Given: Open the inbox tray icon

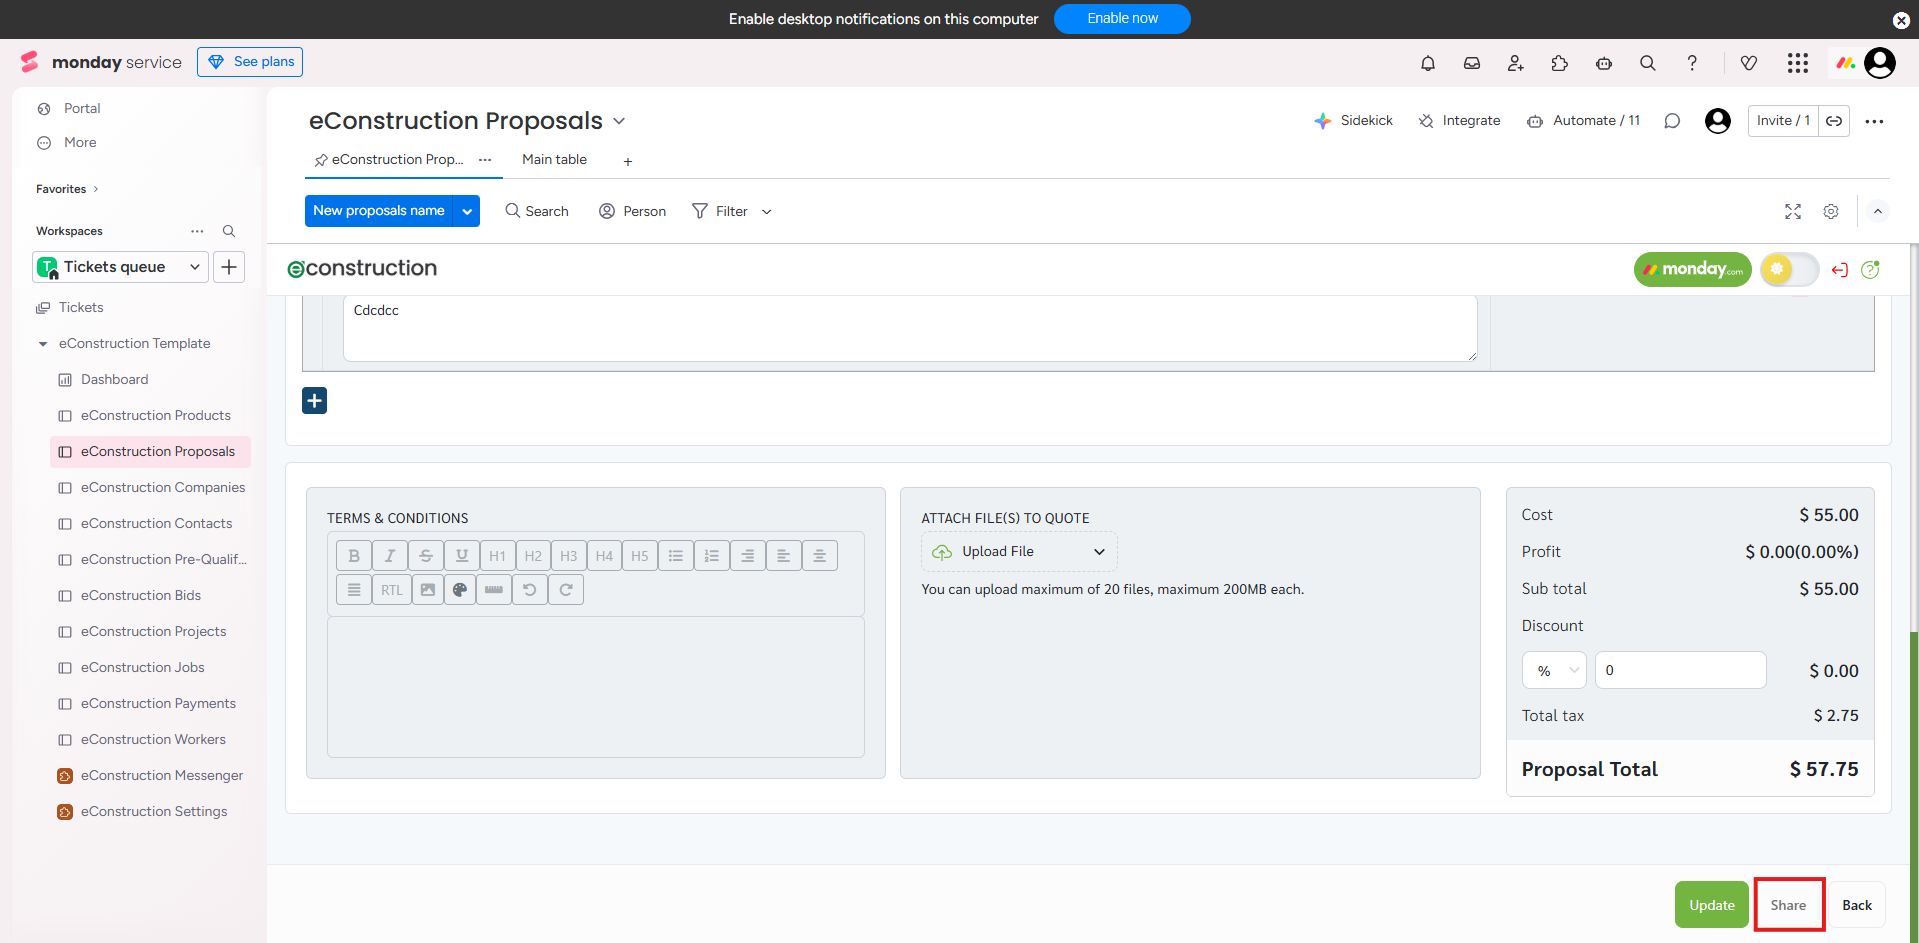Looking at the screenshot, I should point(1471,63).
